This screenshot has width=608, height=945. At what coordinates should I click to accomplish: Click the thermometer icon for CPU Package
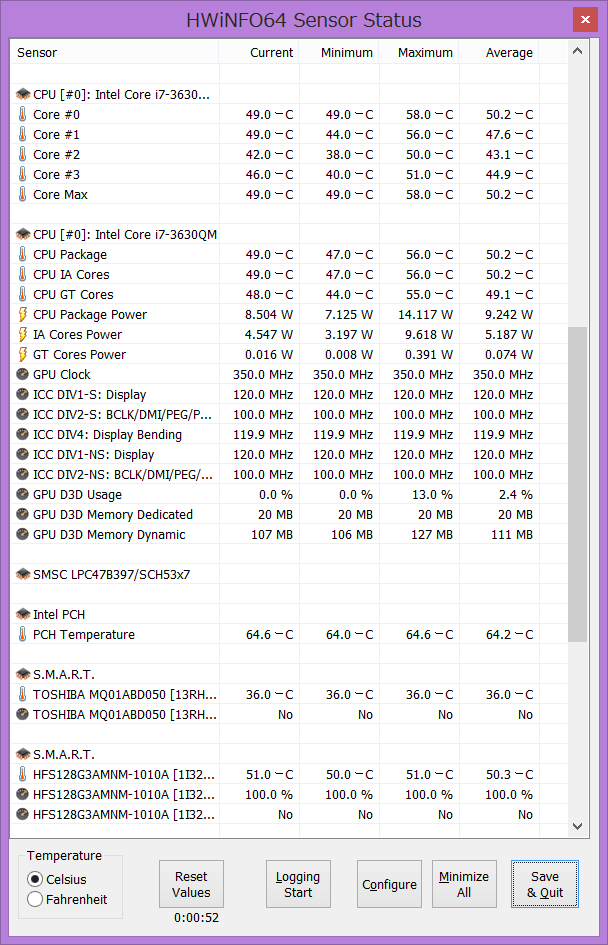point(22,254)
